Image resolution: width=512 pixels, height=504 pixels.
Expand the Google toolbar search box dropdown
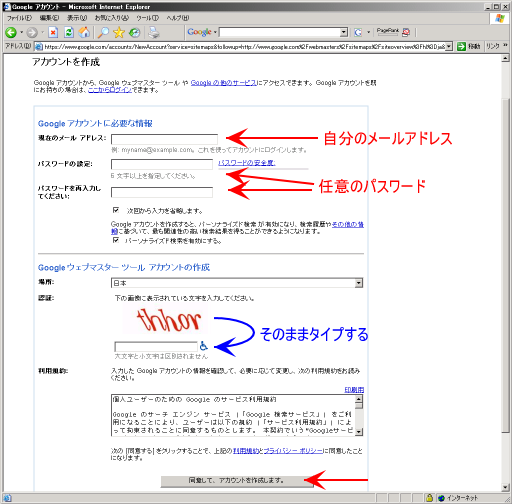[344, 32]
